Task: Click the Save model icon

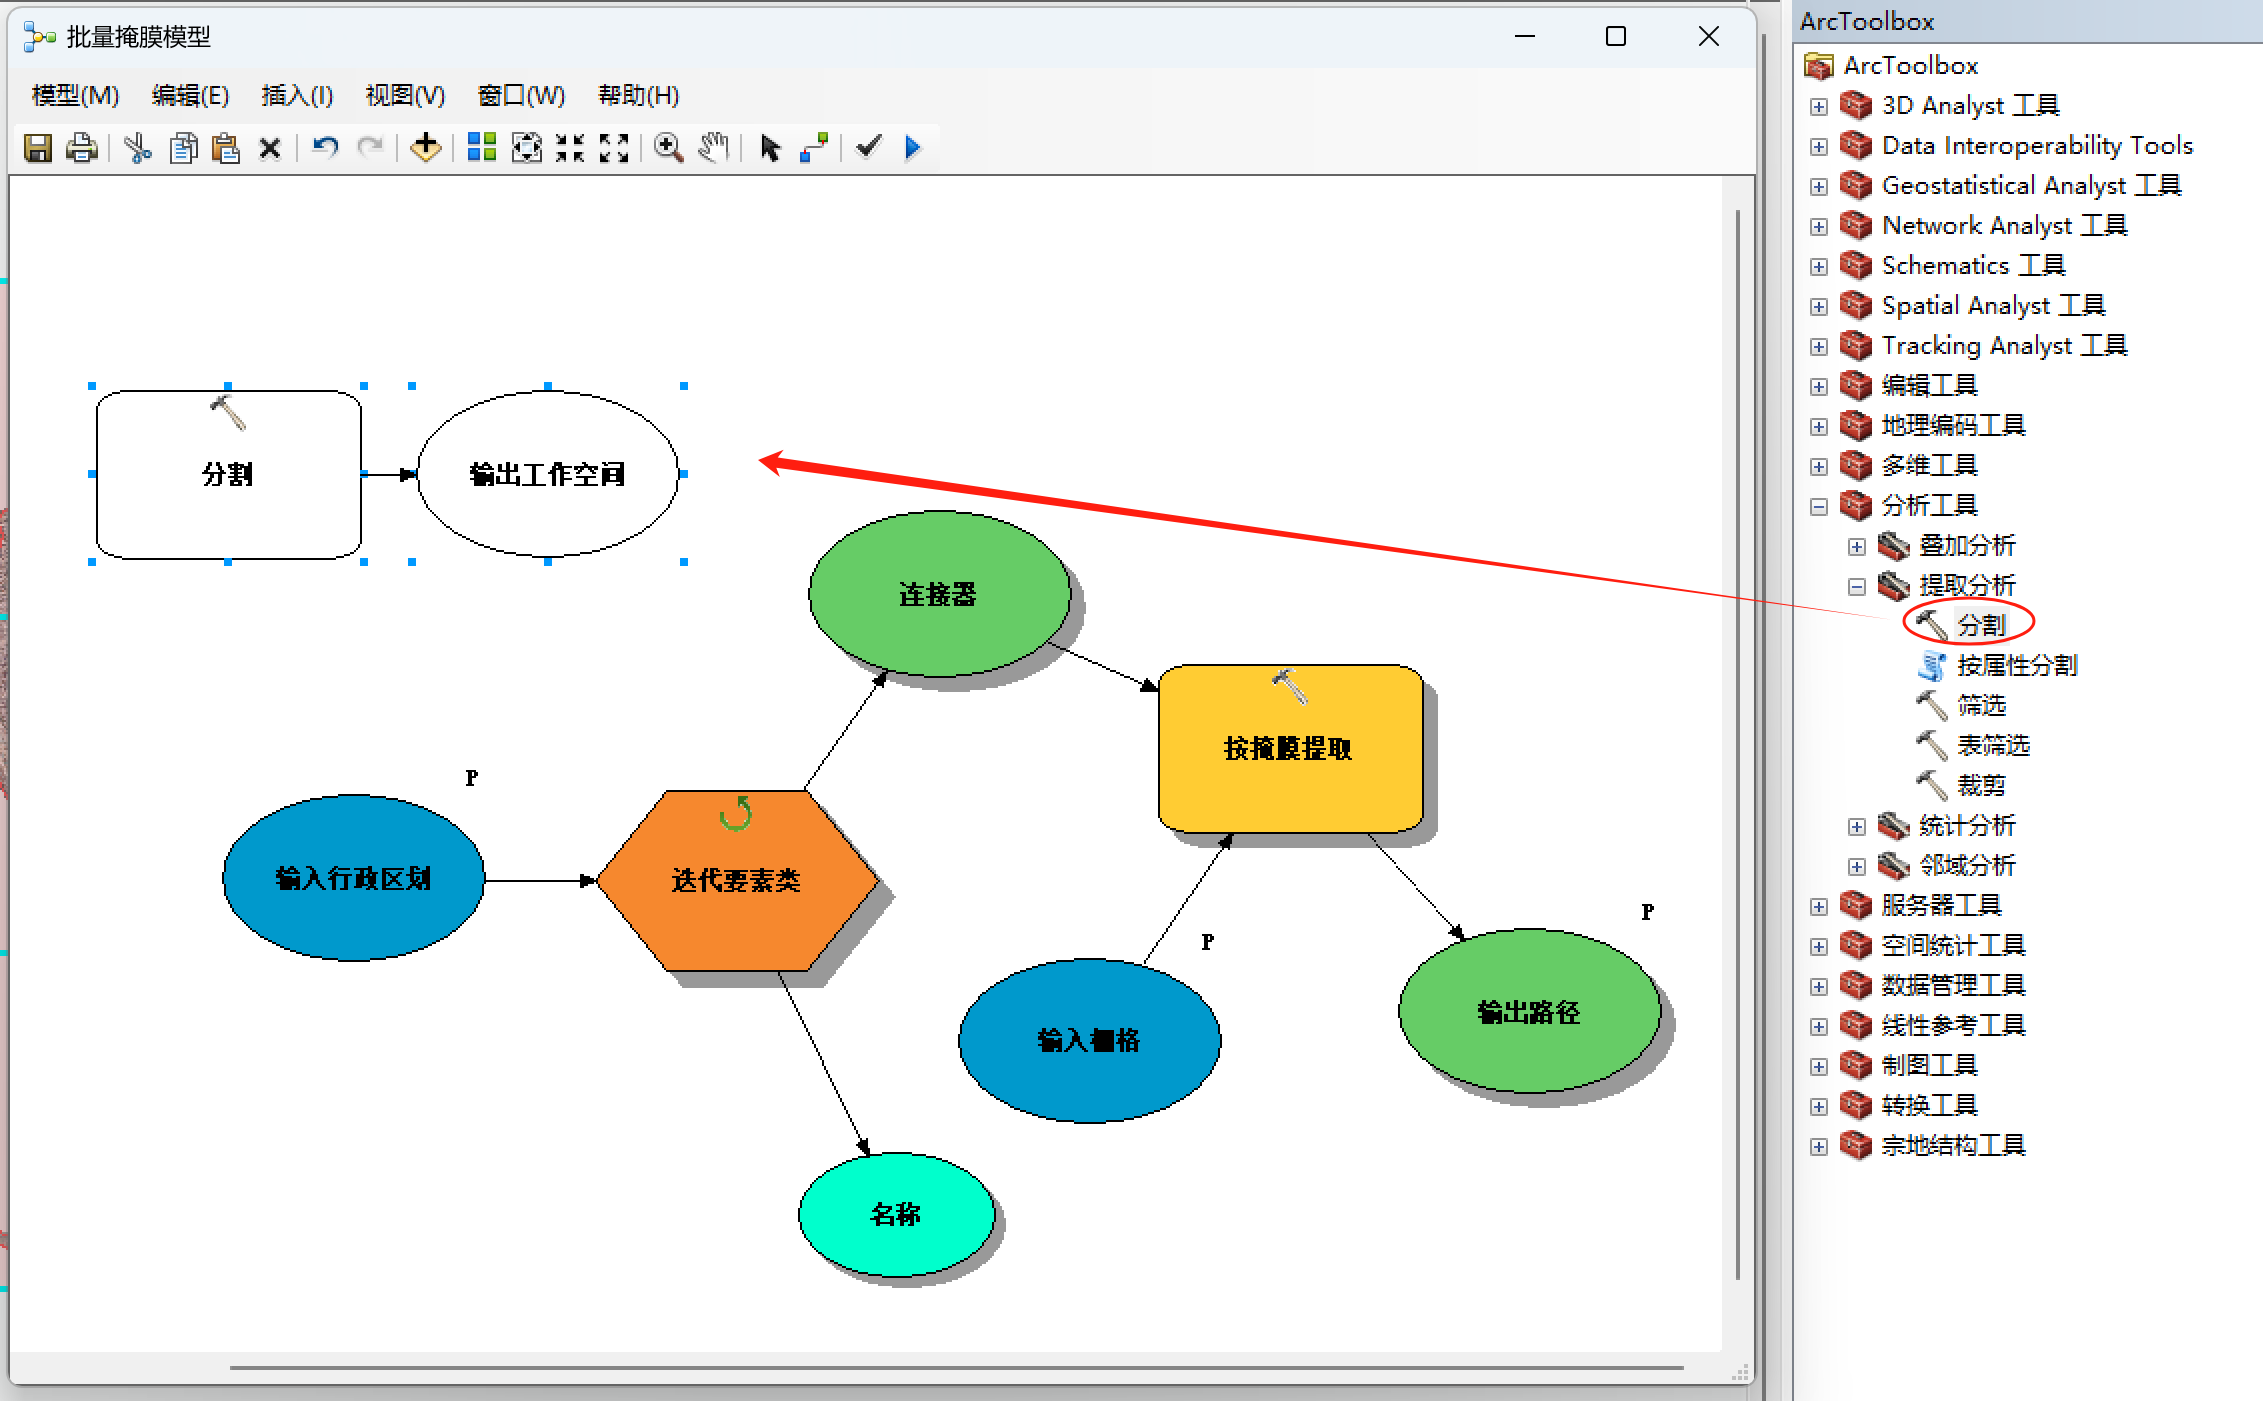Action: 40,147
